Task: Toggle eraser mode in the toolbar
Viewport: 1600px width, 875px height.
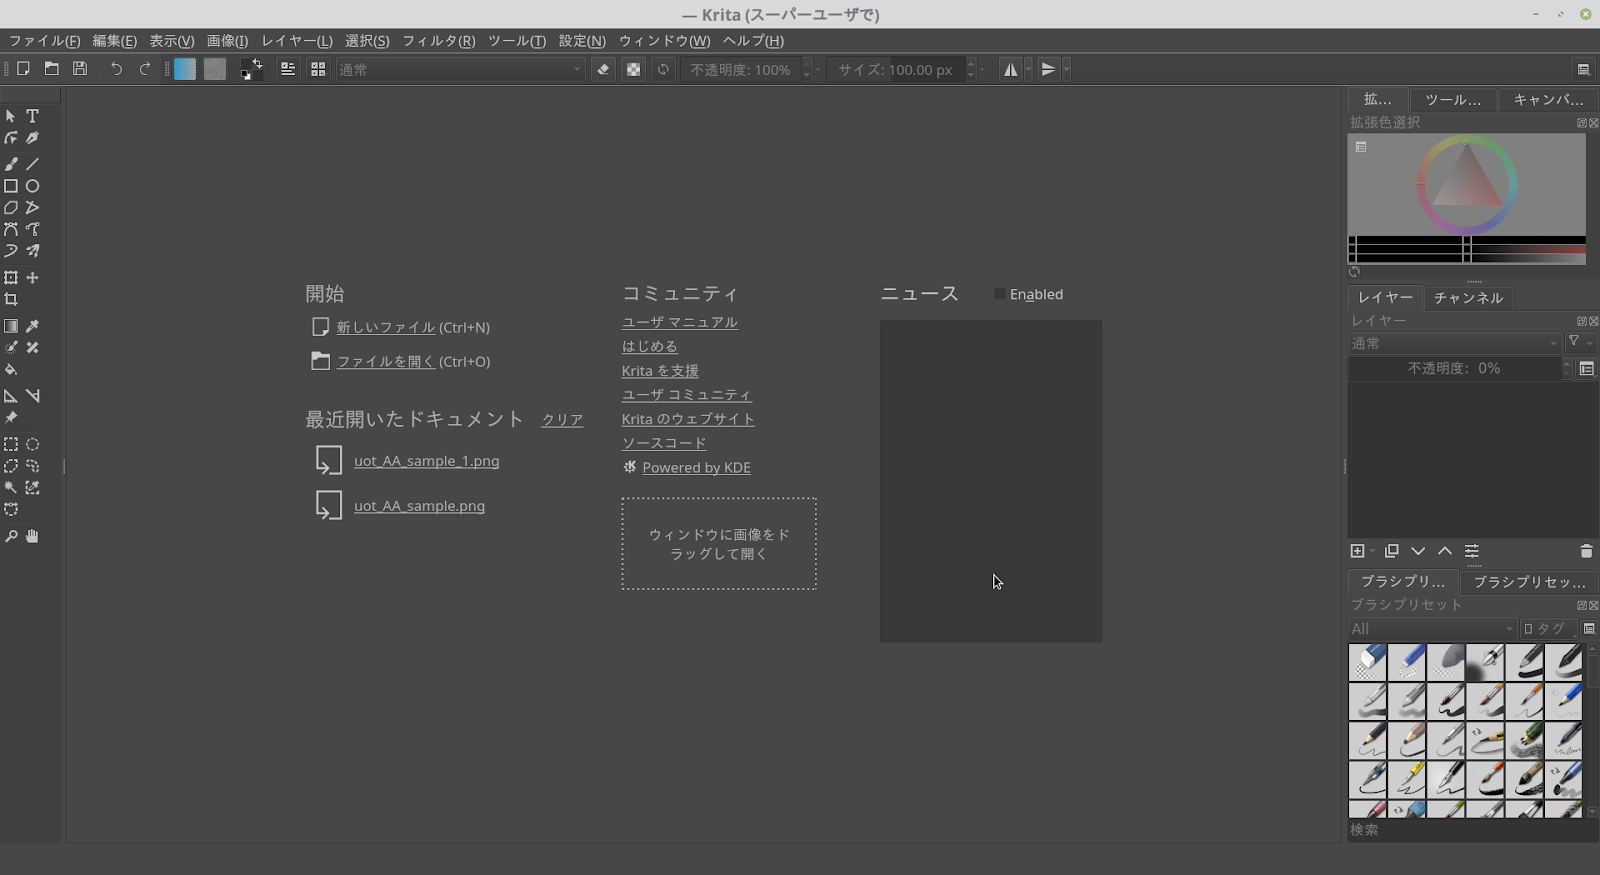Action: tap(603, 69)
